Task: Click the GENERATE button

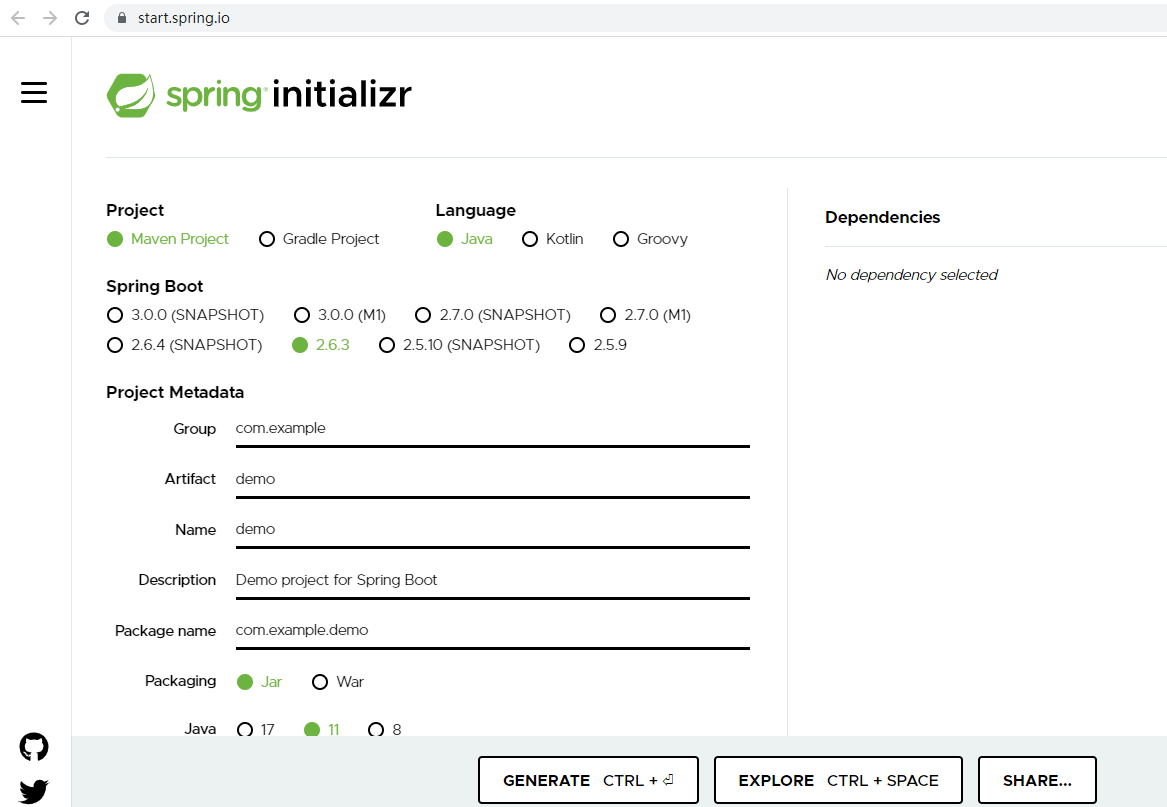Action: pos(588,780)
